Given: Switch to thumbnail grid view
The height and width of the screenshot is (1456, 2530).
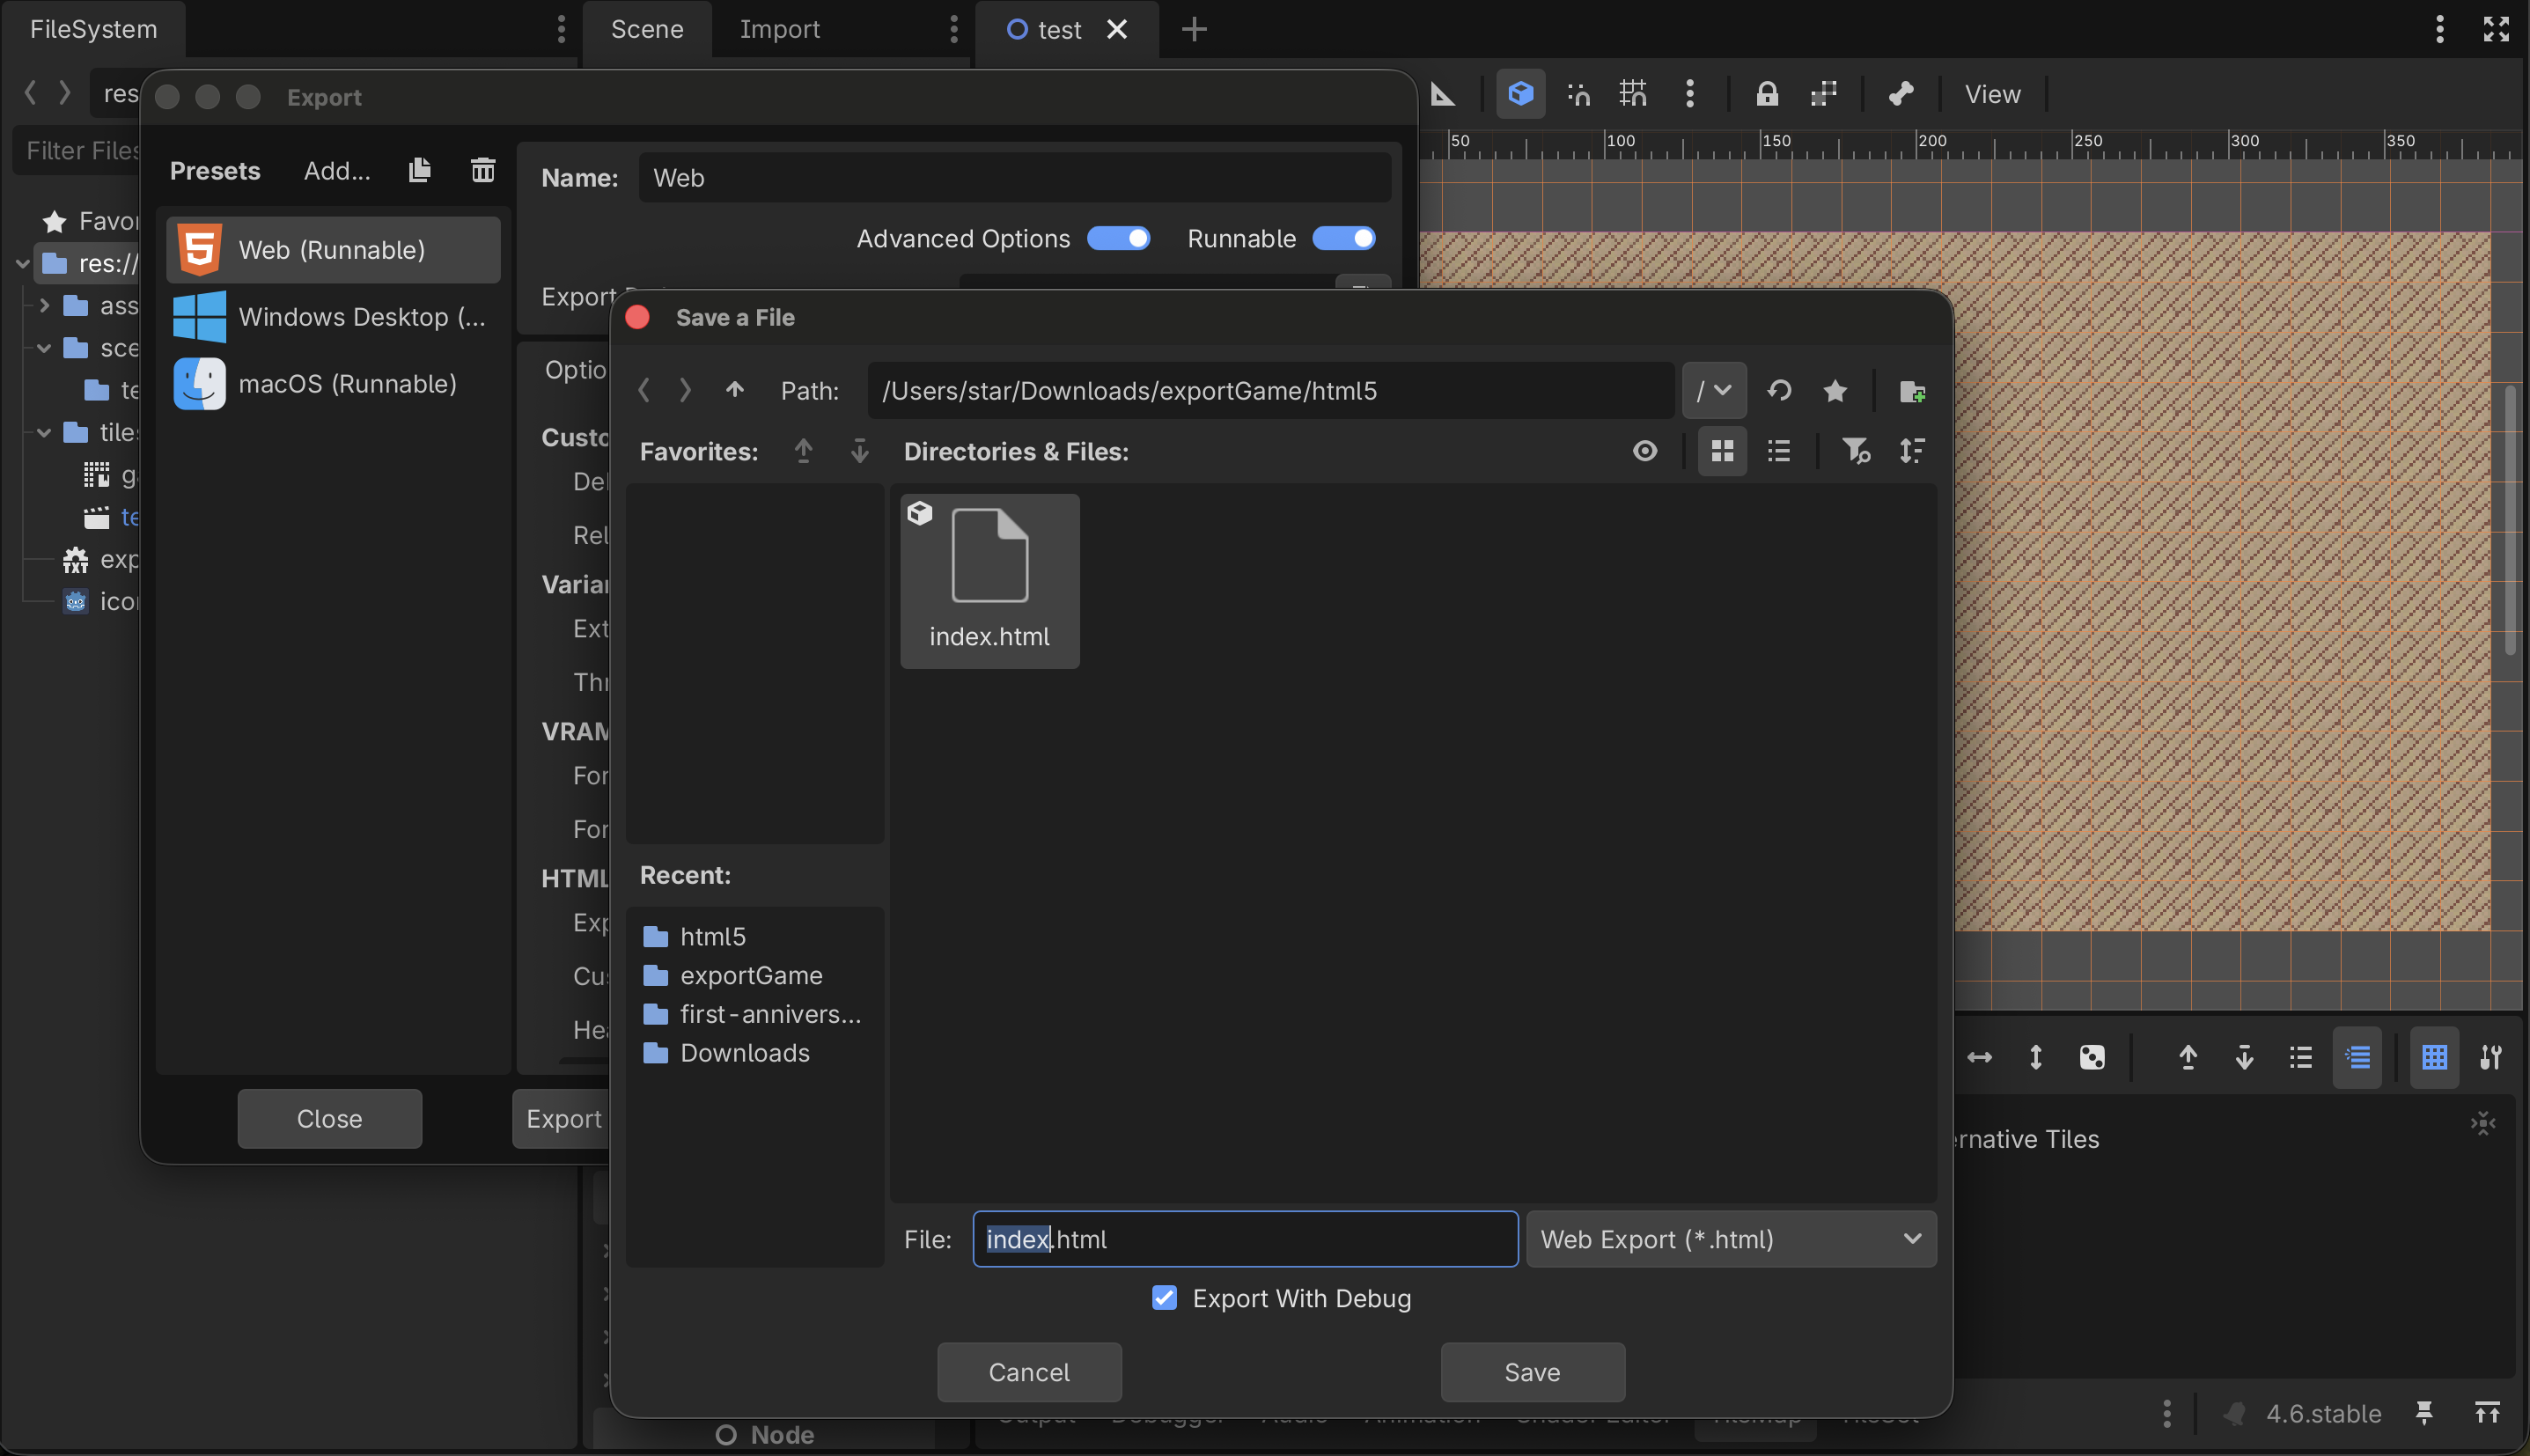Looking at the screenshot, I should pos(1721,451).
